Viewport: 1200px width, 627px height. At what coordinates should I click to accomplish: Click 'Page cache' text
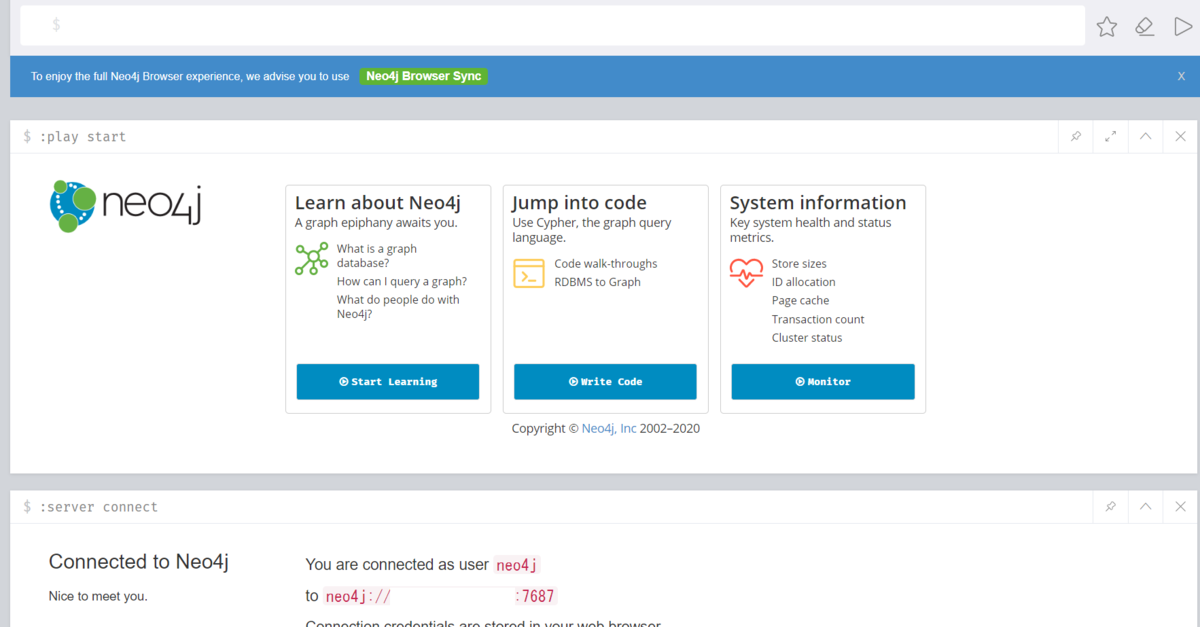tap(800, 300)
